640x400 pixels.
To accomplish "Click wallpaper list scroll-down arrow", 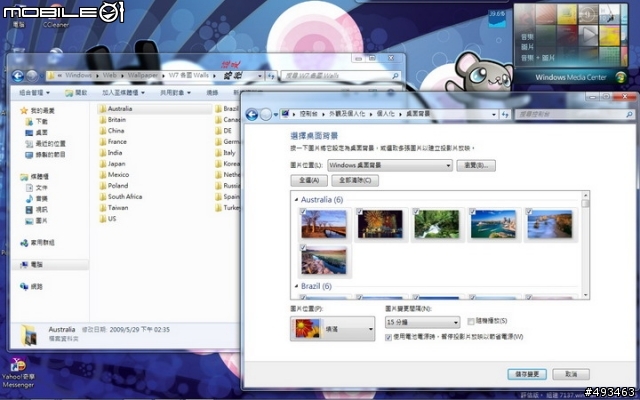I will (x=586, y=295).
